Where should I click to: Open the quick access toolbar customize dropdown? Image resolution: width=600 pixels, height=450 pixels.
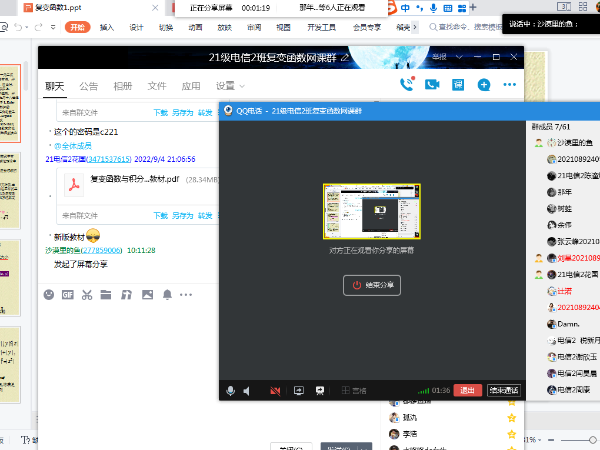[x=53, y=27]
